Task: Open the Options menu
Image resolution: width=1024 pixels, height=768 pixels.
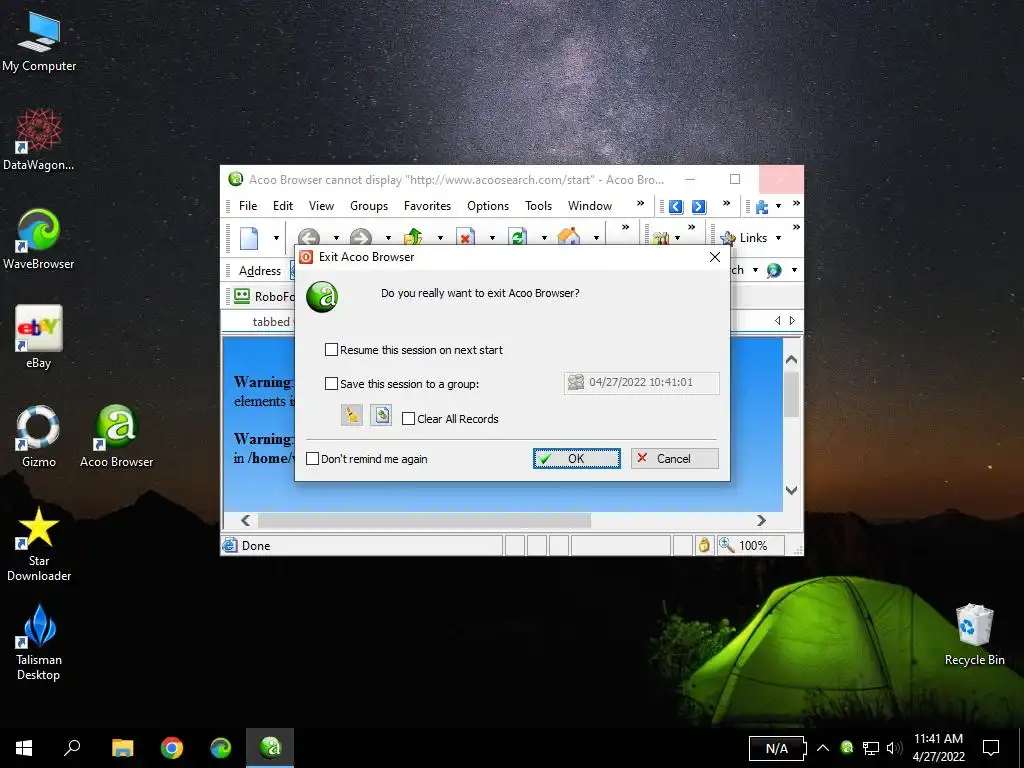Action: 488,206
